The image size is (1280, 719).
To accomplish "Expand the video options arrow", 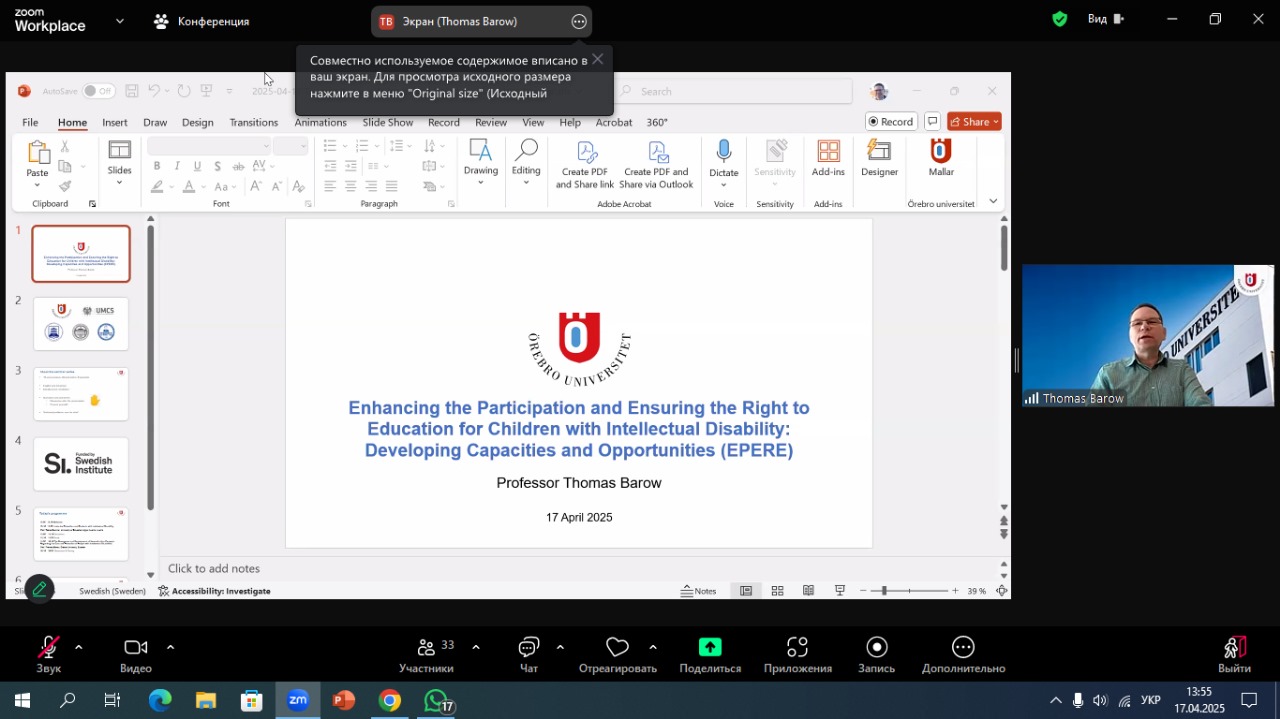I will [170, 647].
